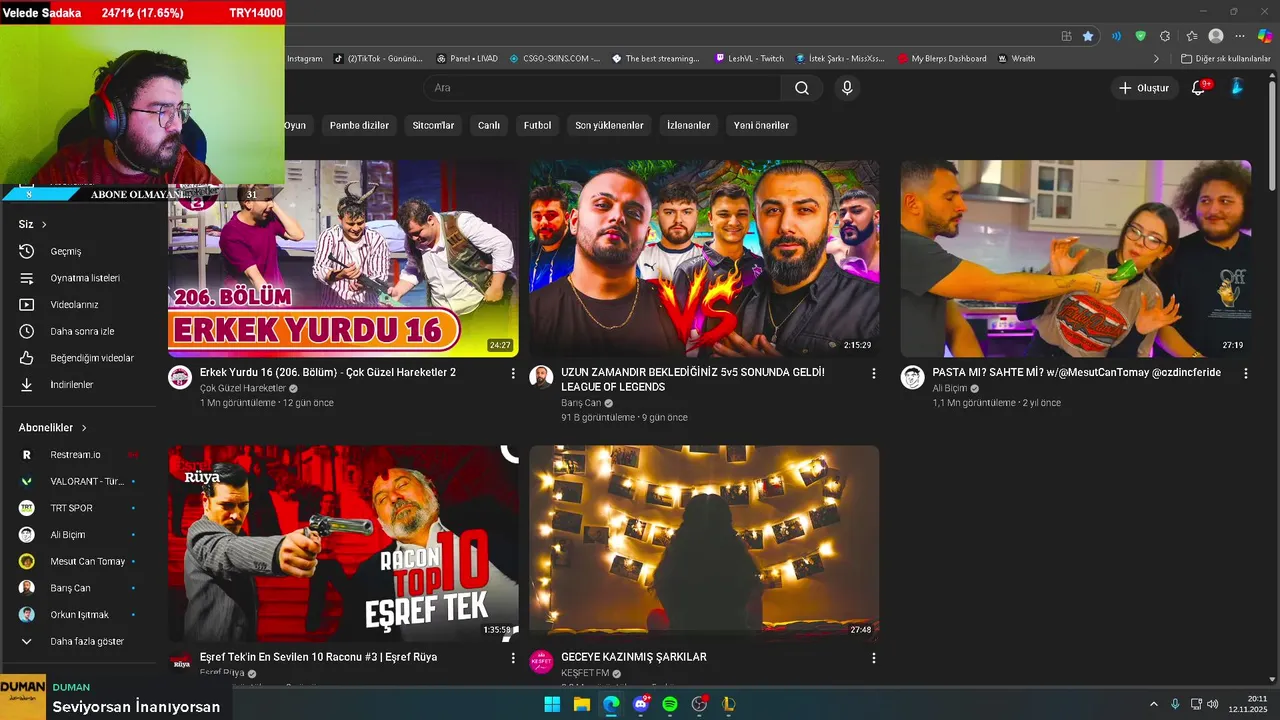Select the Sitcom'lar filter chip

433,126
